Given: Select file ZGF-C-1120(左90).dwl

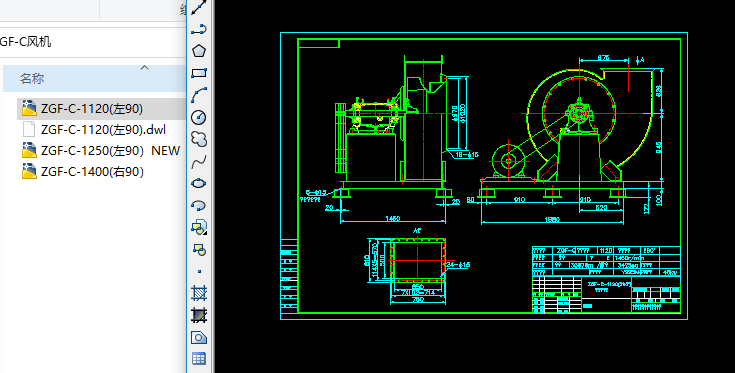Looking at the screenshot, I should (103, 130).
